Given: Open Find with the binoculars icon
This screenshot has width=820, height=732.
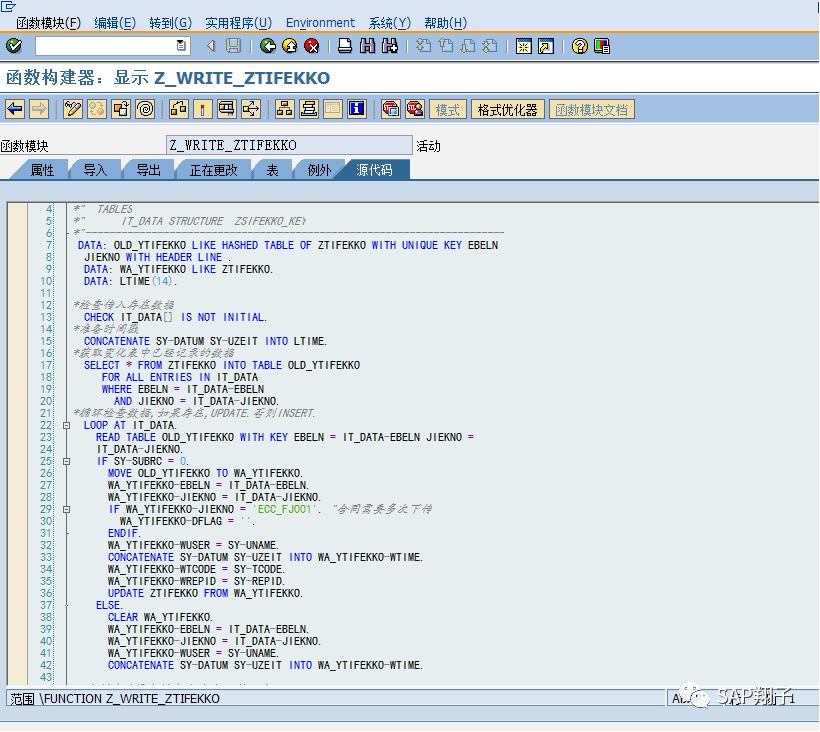Looking at the screenshot, I should pos(367,46).
